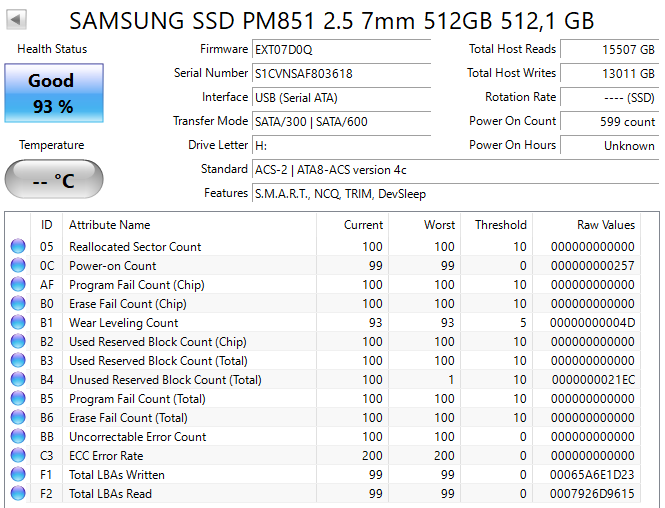This screenshot has width=665, height=508.
Task: Click the Drive Letter field H:
Action: pos(341,146)
